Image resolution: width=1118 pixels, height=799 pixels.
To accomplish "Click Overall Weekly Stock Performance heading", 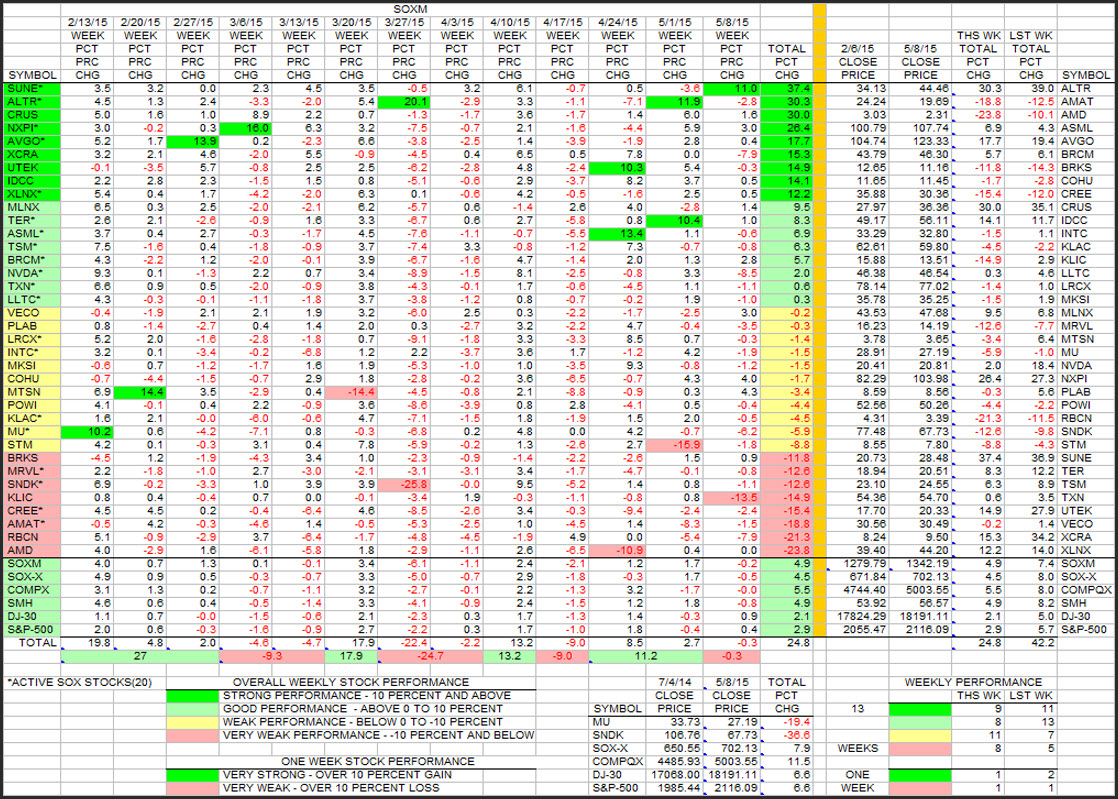I will pos(351,682).
